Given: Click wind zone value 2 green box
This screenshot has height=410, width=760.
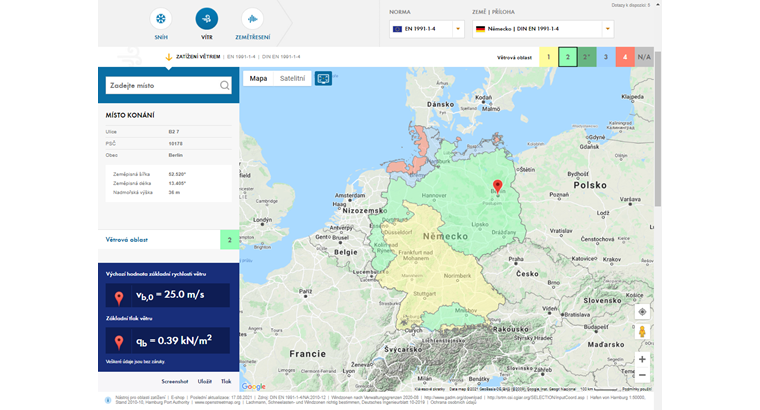Looking at the screenshot, I should [x=230, y=239].
